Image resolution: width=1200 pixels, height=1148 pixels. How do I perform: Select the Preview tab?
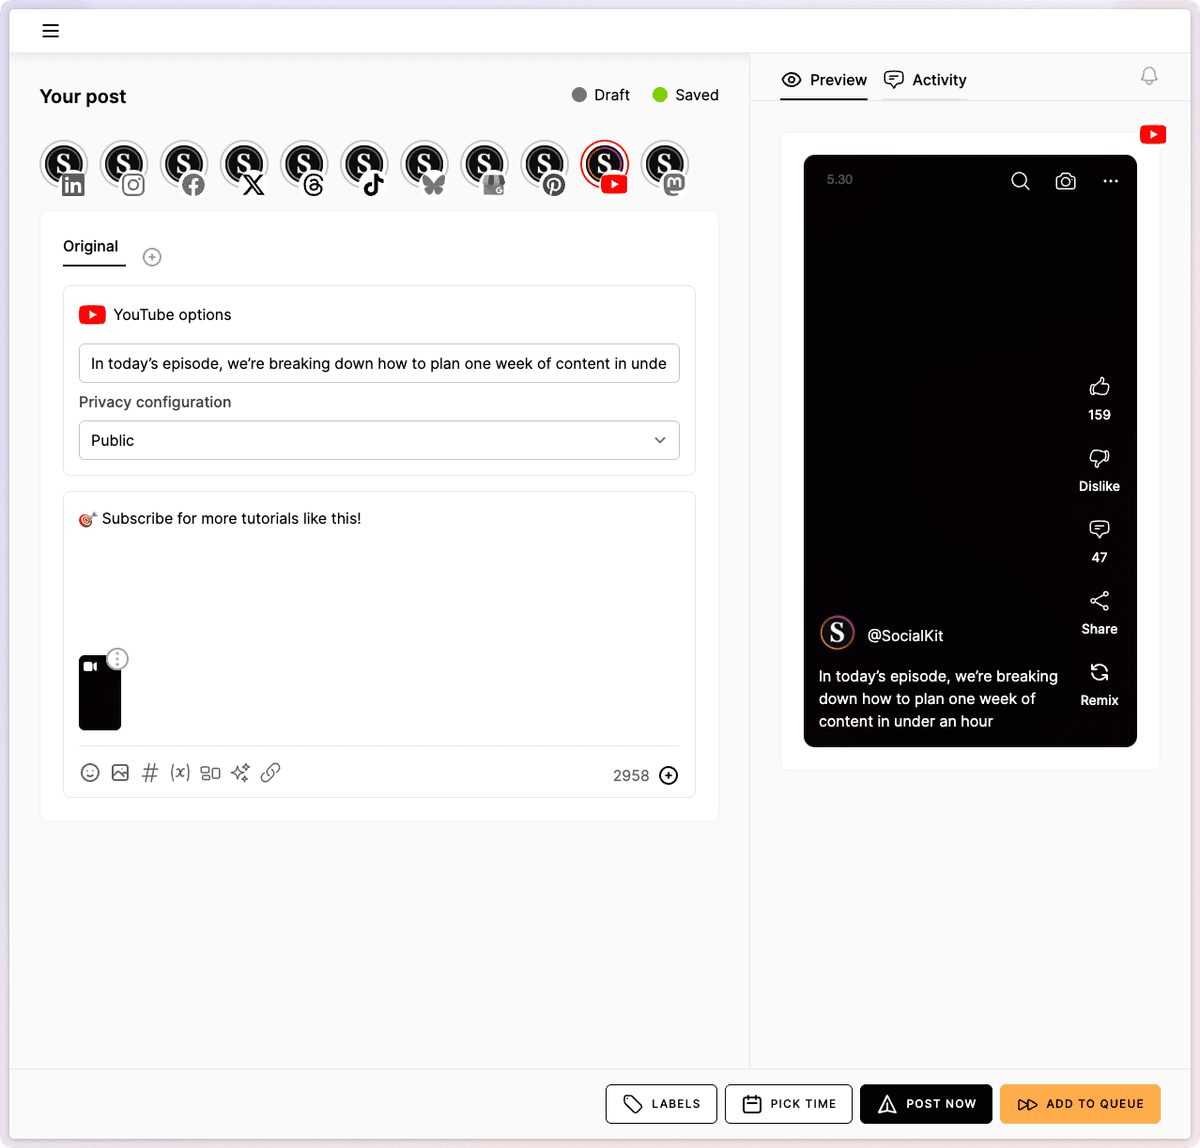(x=824, y=80)
